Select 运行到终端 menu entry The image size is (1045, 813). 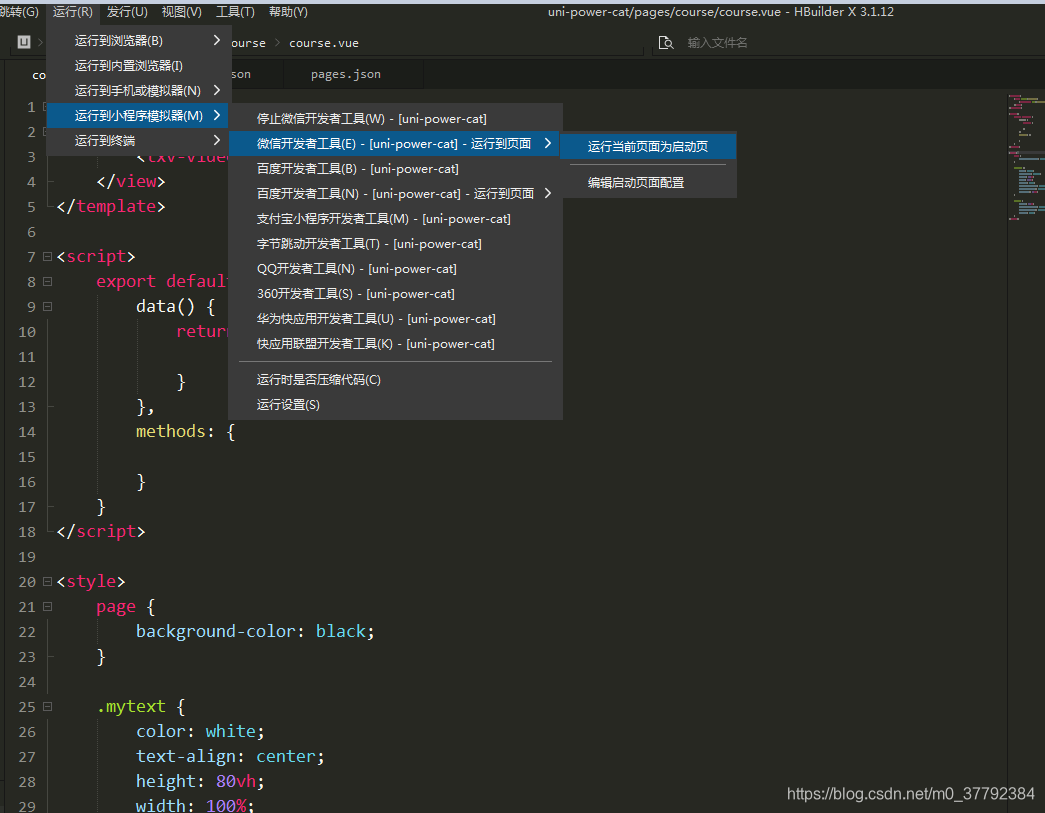point(139,141)
